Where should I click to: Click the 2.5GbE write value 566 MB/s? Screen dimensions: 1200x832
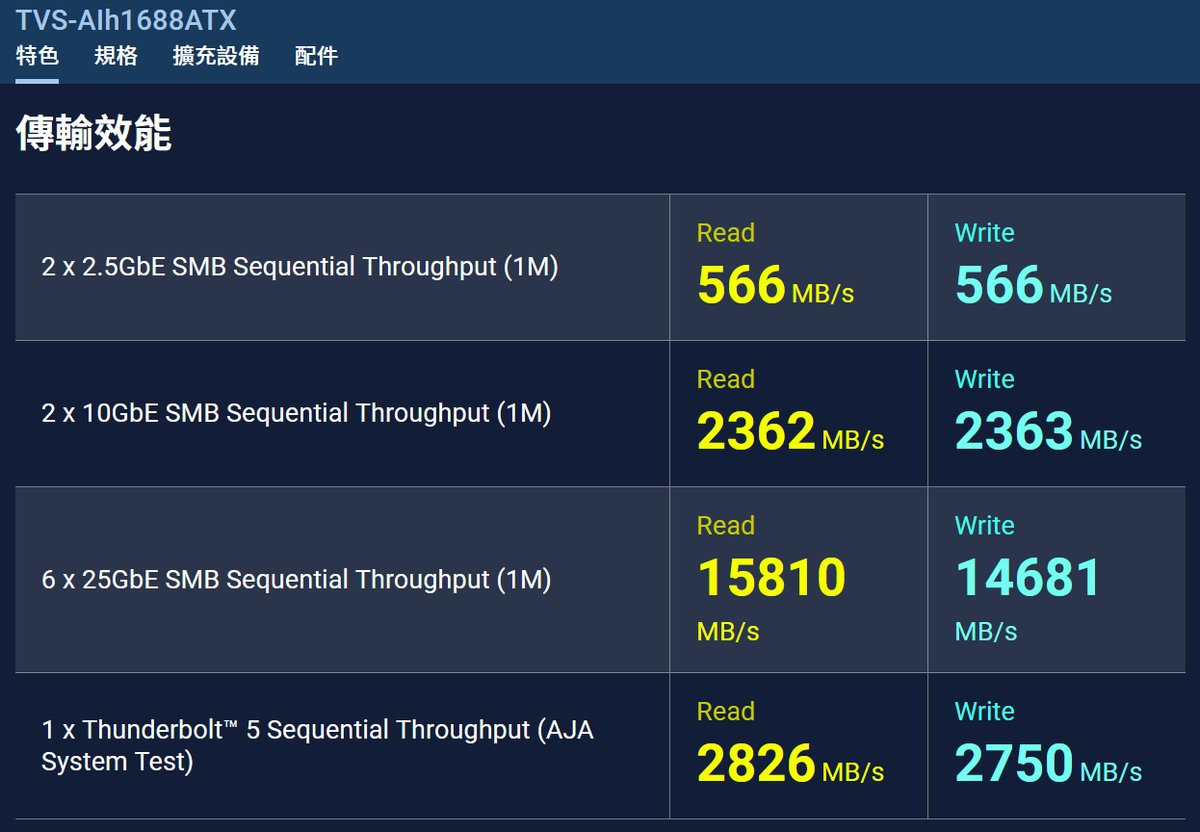(1032, 286)
